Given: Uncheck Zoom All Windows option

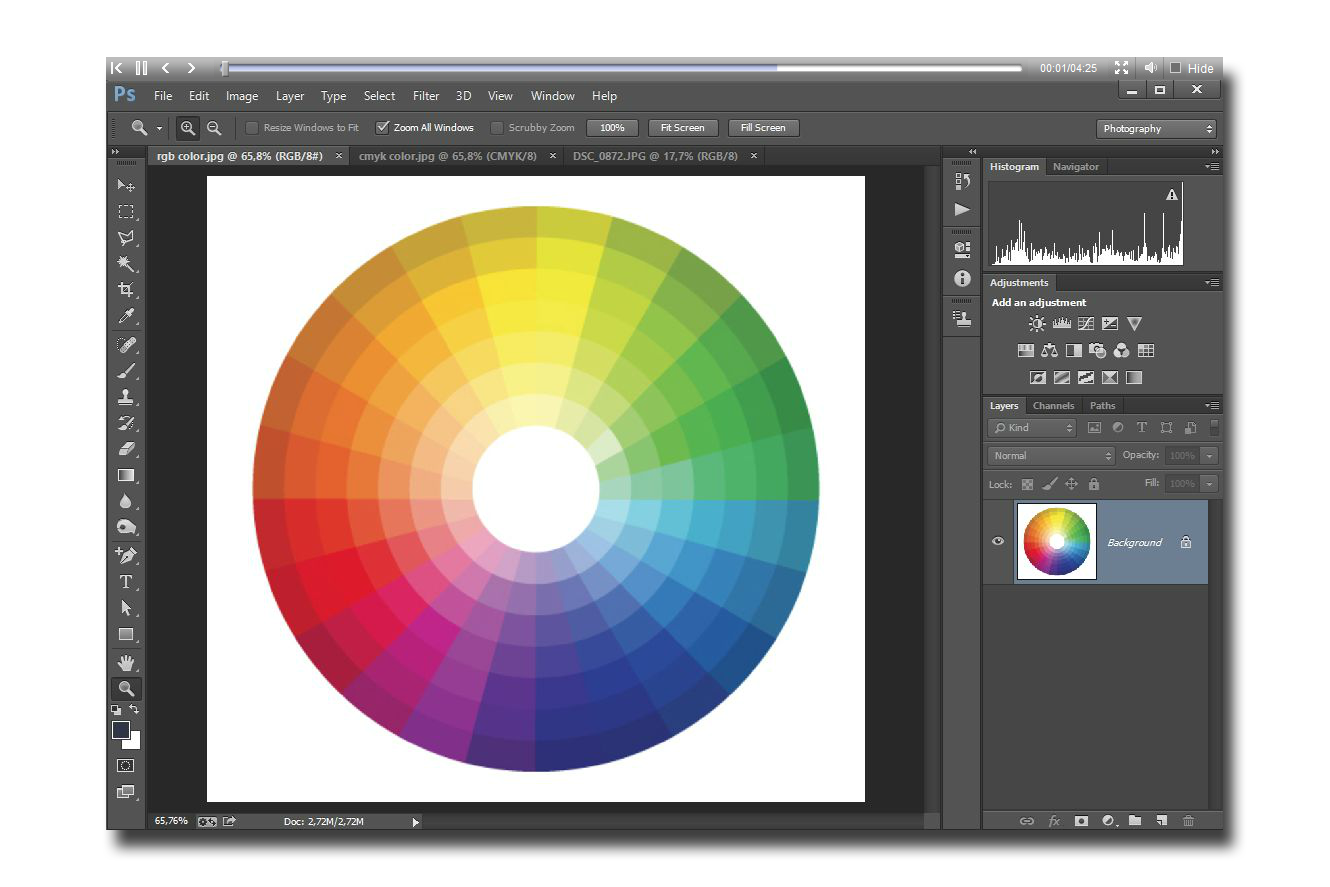Looking at the screenshot, I should (382, 128).
